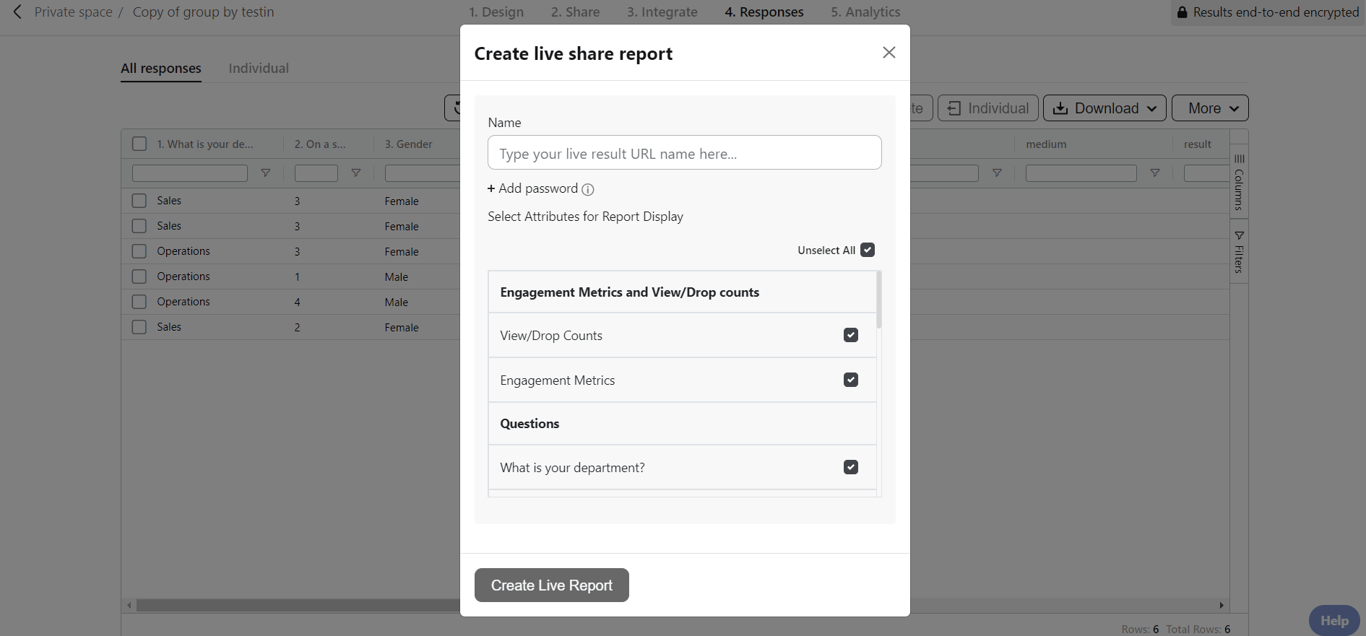The height and width of the screenshot is (636, 1366).
Task: Click Create Live Report button
Action: (551, 585)
